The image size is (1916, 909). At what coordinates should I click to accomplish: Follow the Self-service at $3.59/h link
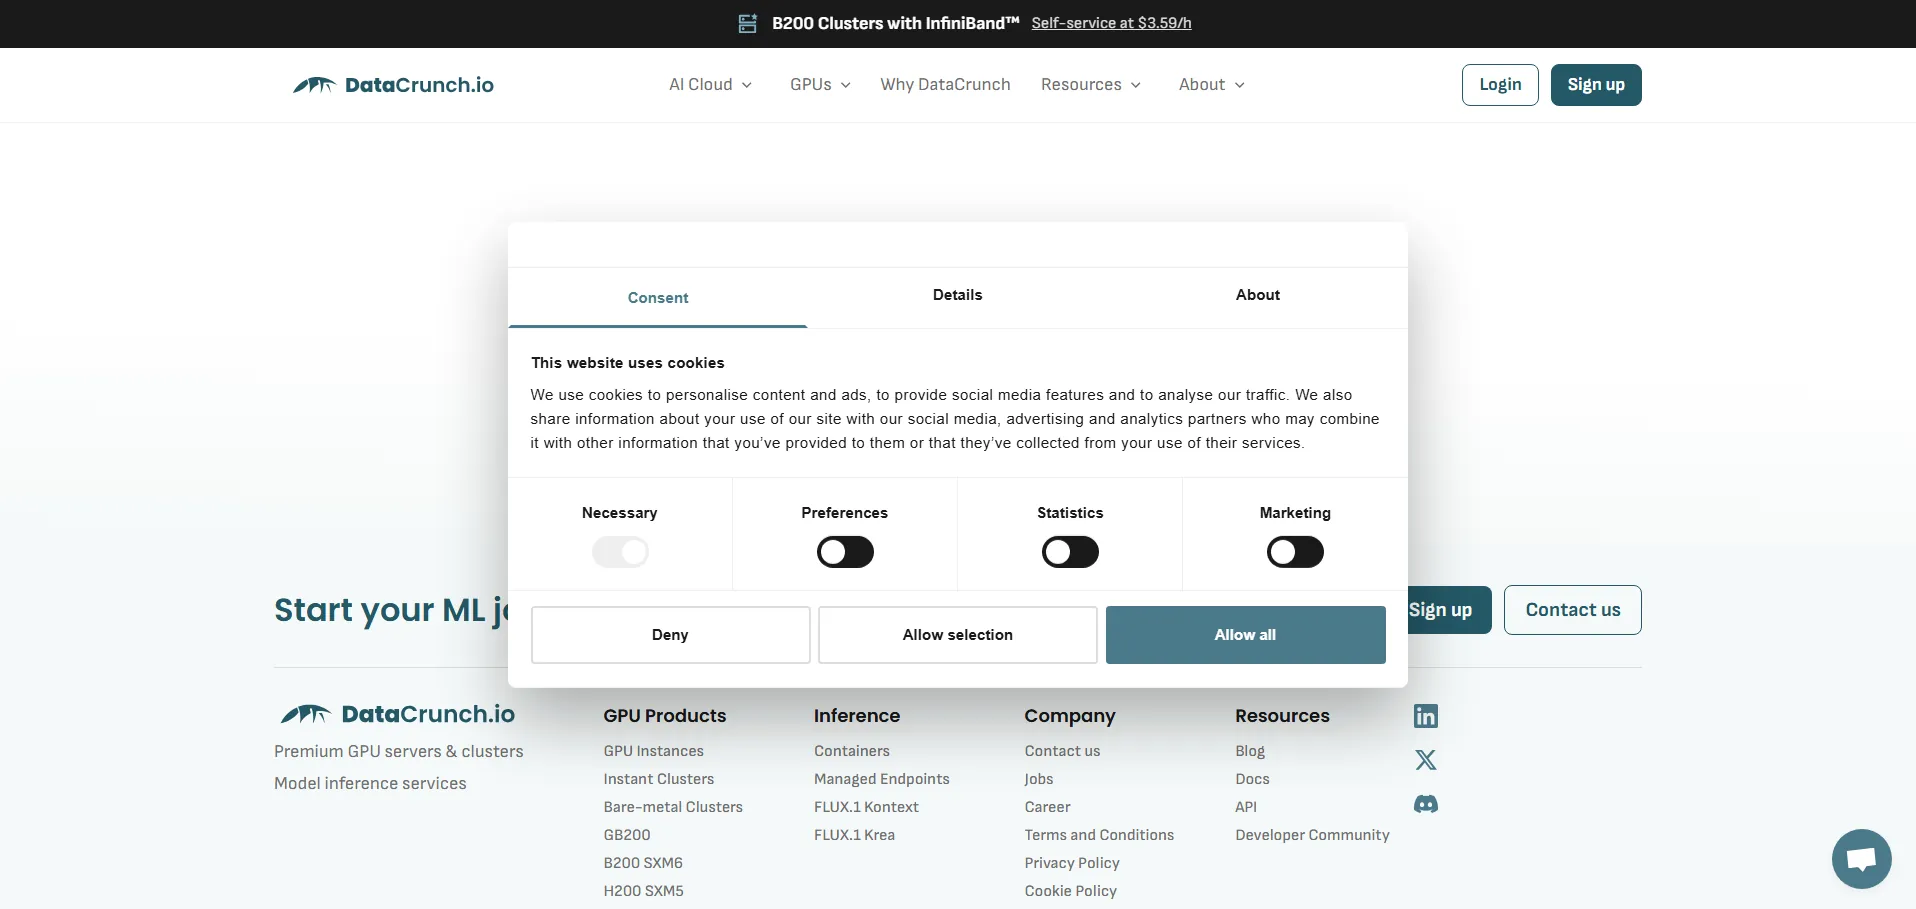coord(1111,23)
